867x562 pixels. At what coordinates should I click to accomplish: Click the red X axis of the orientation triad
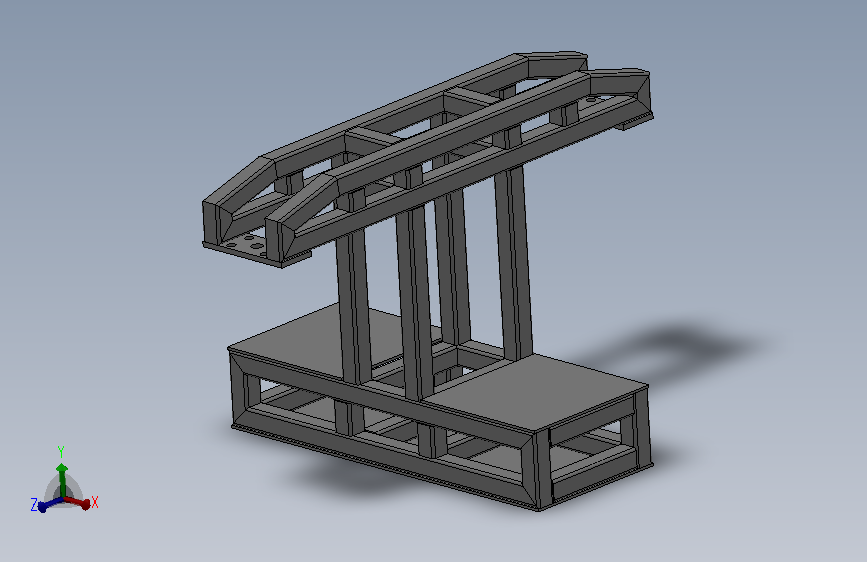77,502
